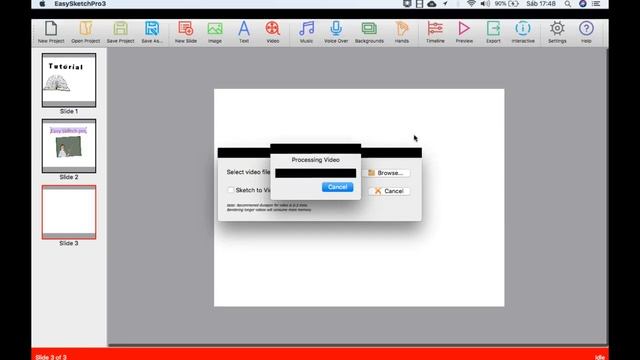Click the Video toolbar icon
The width and height of the screenshot is (640, 360).
273,32
